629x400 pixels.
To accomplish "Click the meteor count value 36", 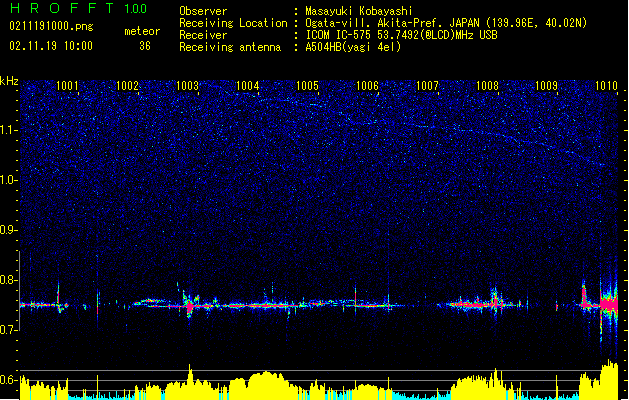I will pyautogui.click(x=145, y=46).
